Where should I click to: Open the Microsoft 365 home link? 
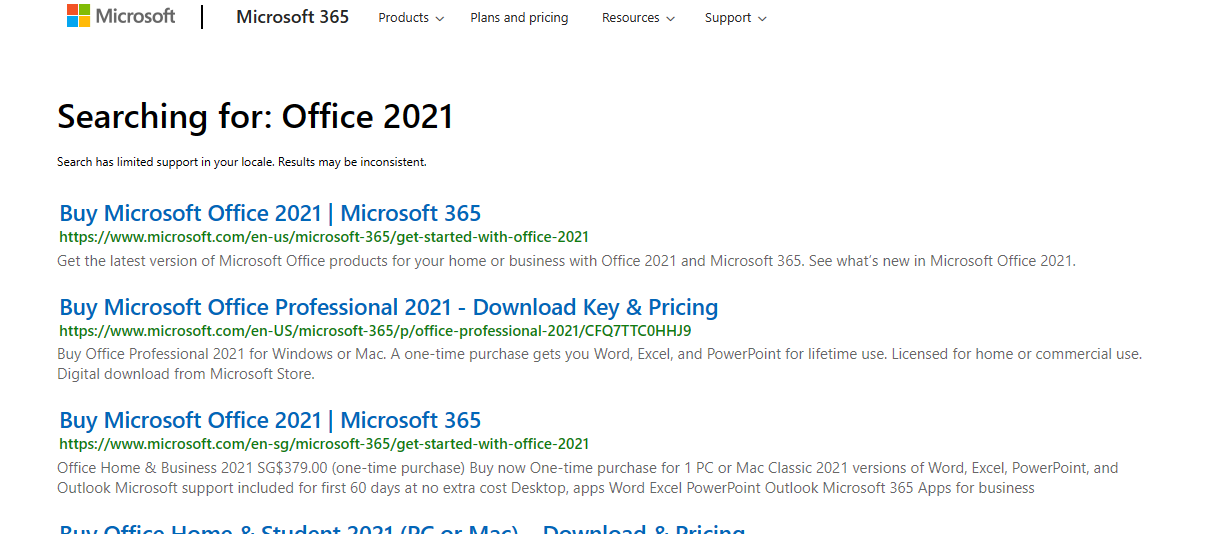coord(293,17)
